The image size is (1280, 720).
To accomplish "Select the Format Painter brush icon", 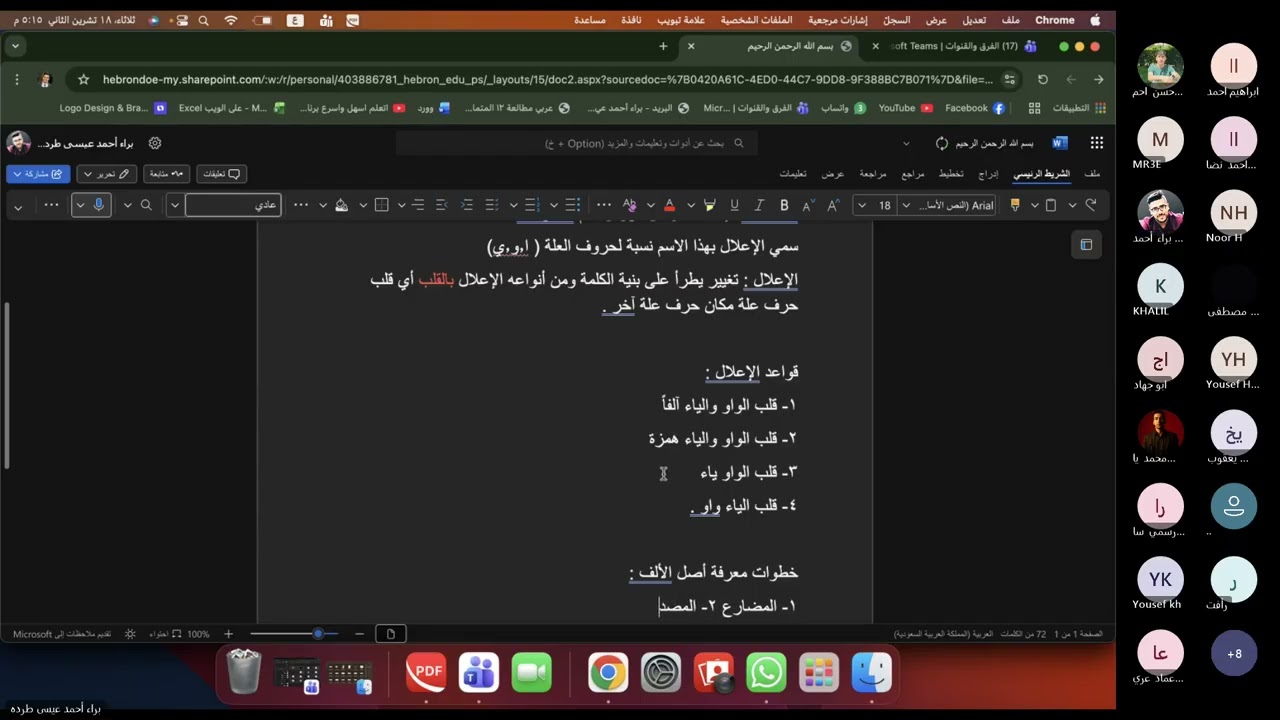I will pos(1015,205).
